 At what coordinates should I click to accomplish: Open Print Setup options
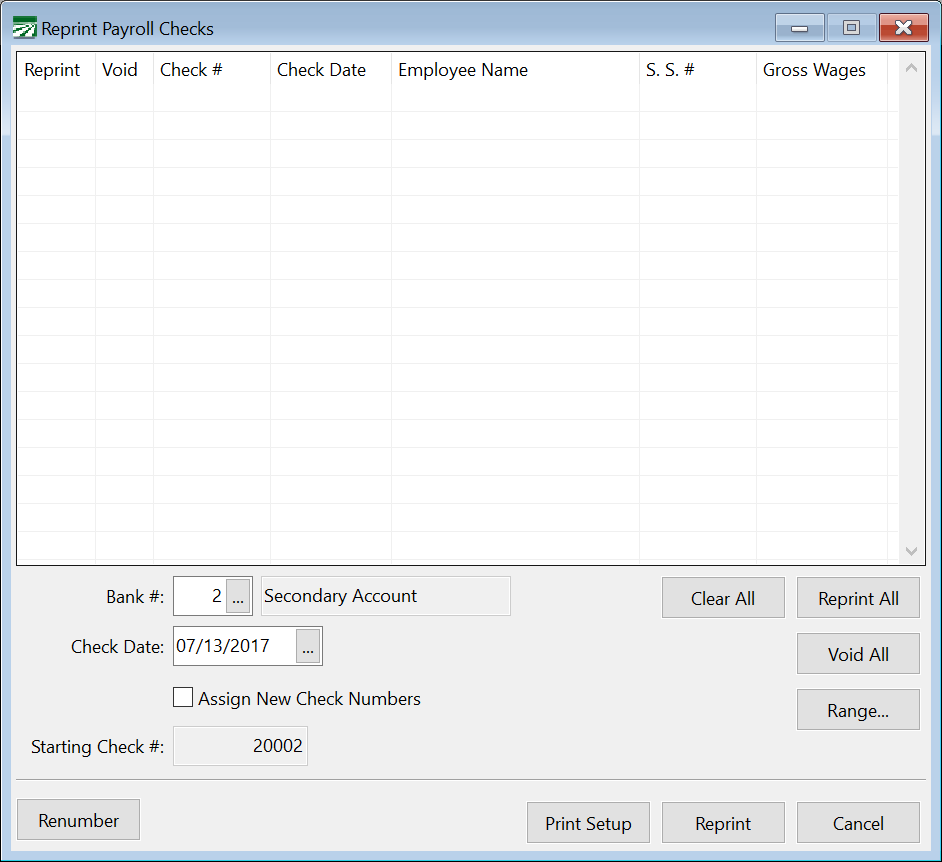(588, 822)
